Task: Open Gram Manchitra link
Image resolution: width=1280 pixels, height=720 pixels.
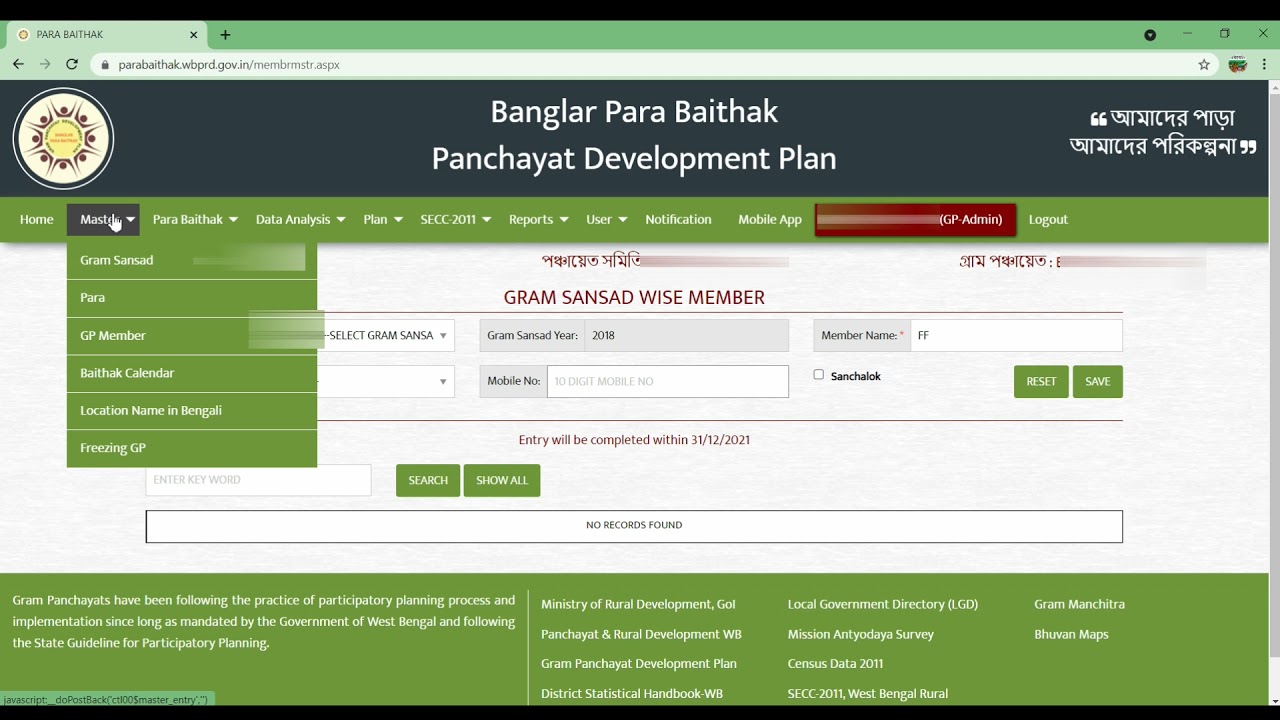Action: coord(1079,604)
